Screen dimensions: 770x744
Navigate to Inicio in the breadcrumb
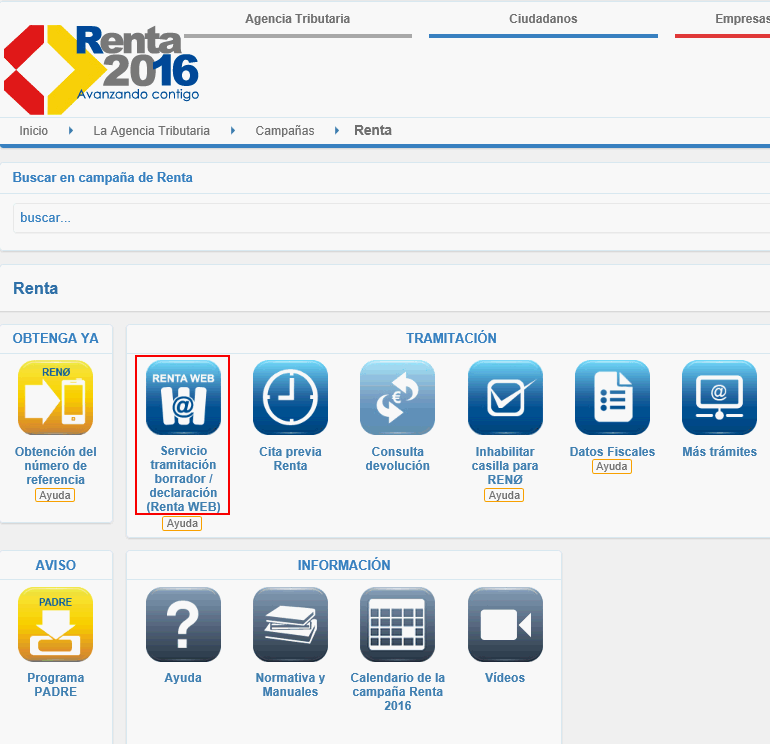[x=33, y=131]
